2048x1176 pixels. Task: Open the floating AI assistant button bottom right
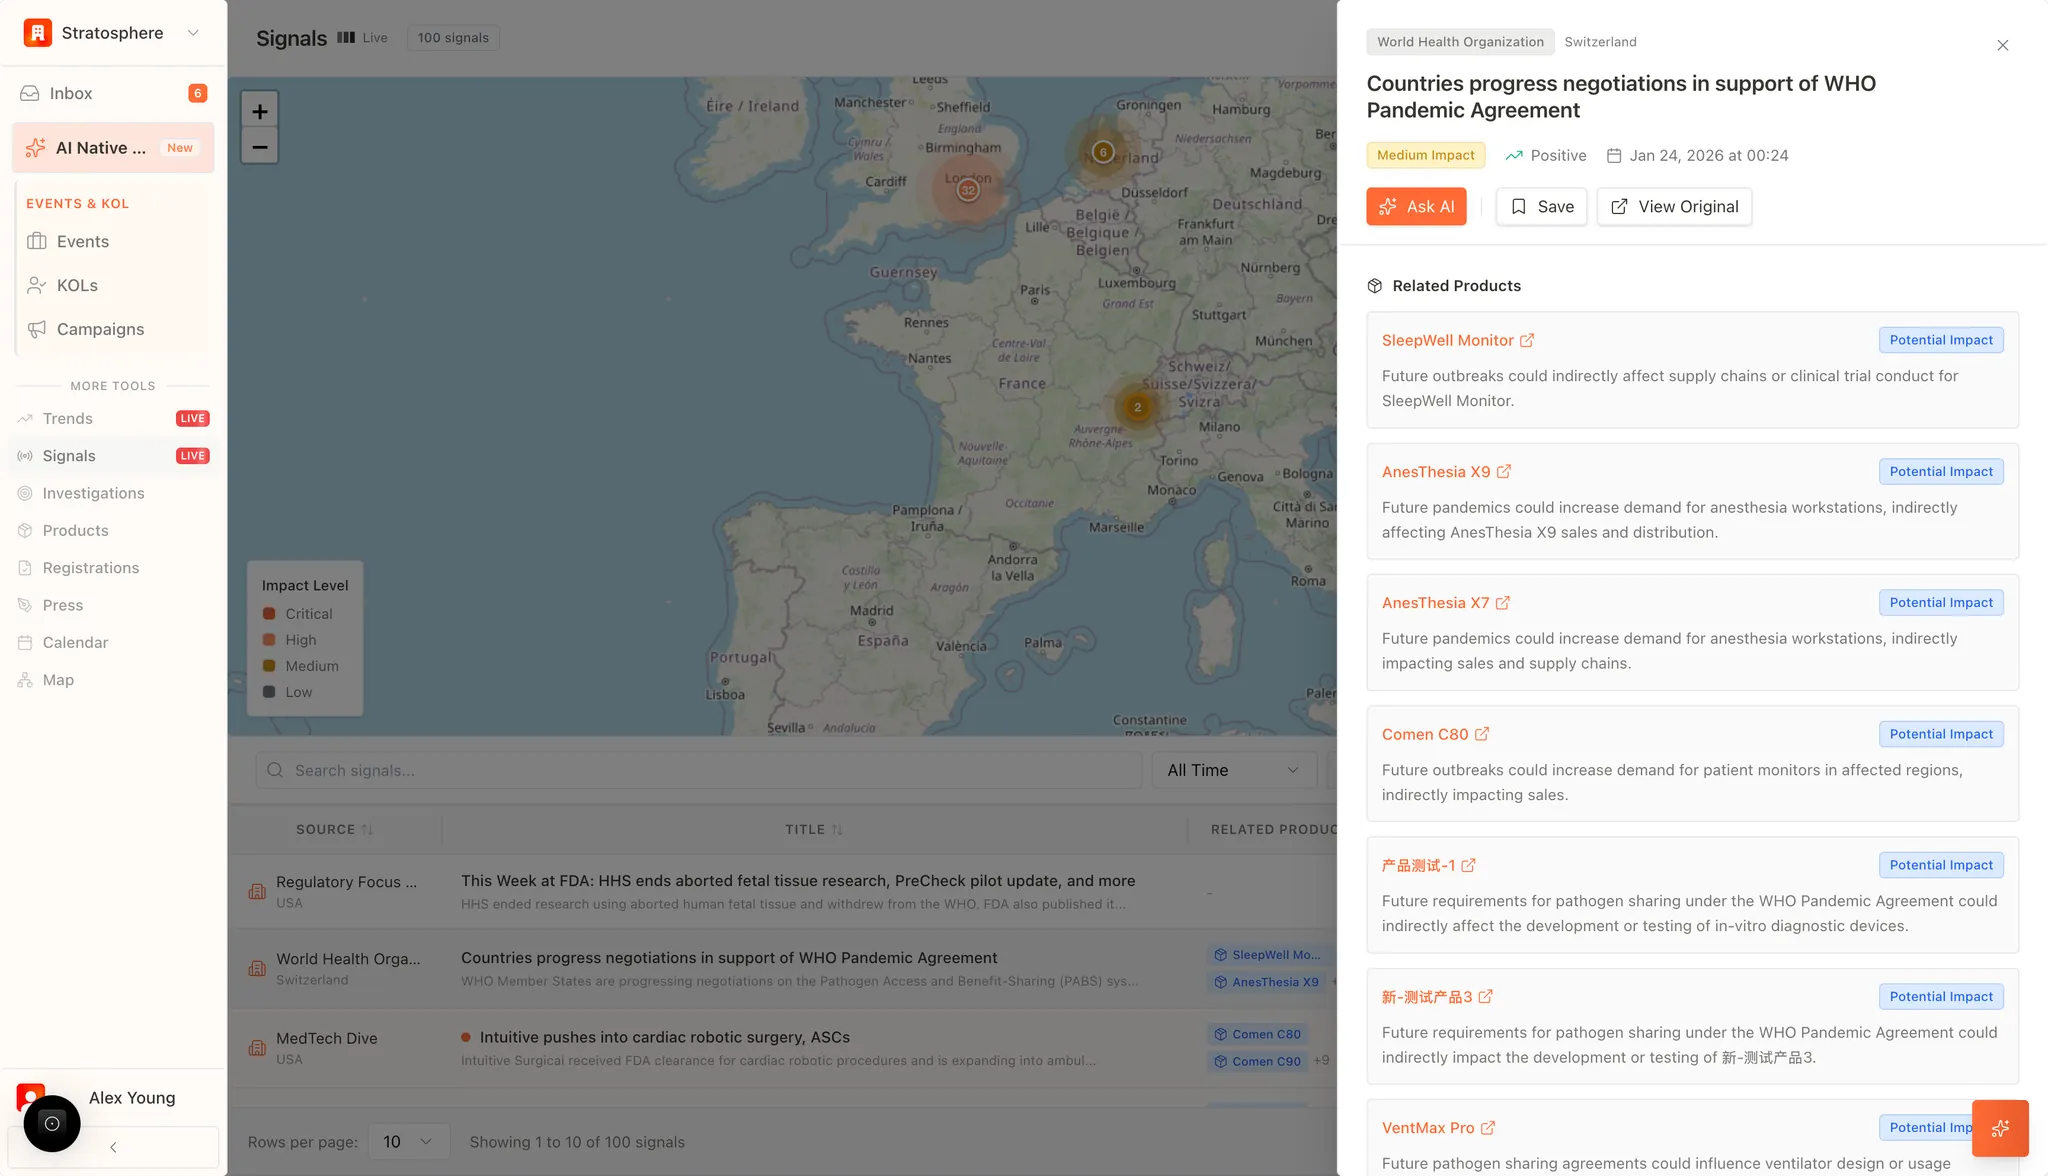[2000, 1127]
